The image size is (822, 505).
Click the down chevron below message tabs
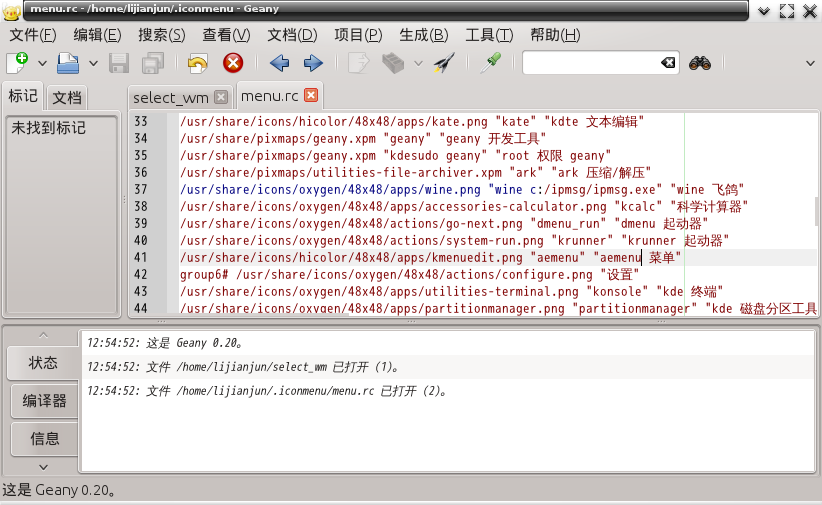coord(44,467)
